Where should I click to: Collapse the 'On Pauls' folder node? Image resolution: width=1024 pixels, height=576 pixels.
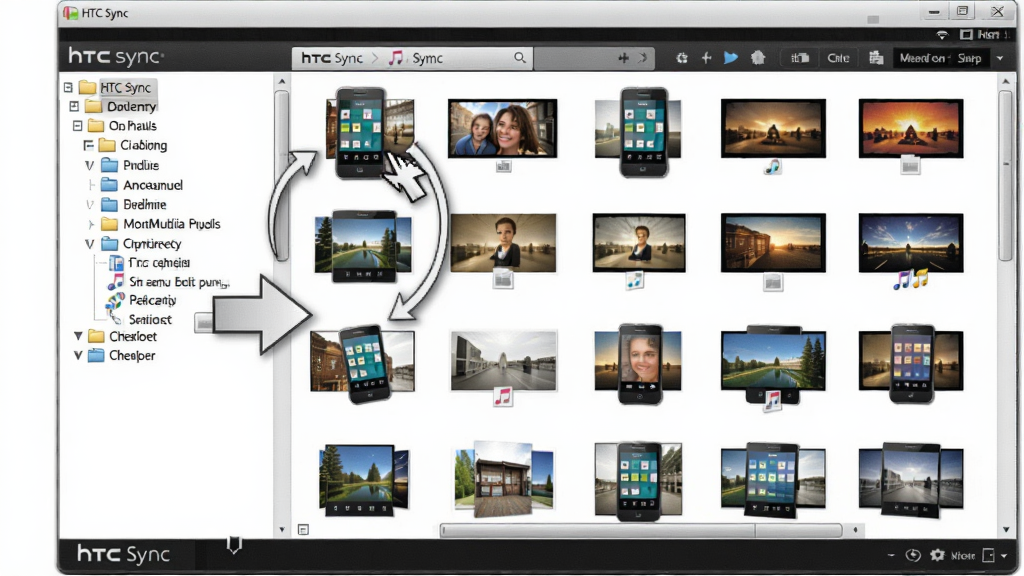pos(78,125)
